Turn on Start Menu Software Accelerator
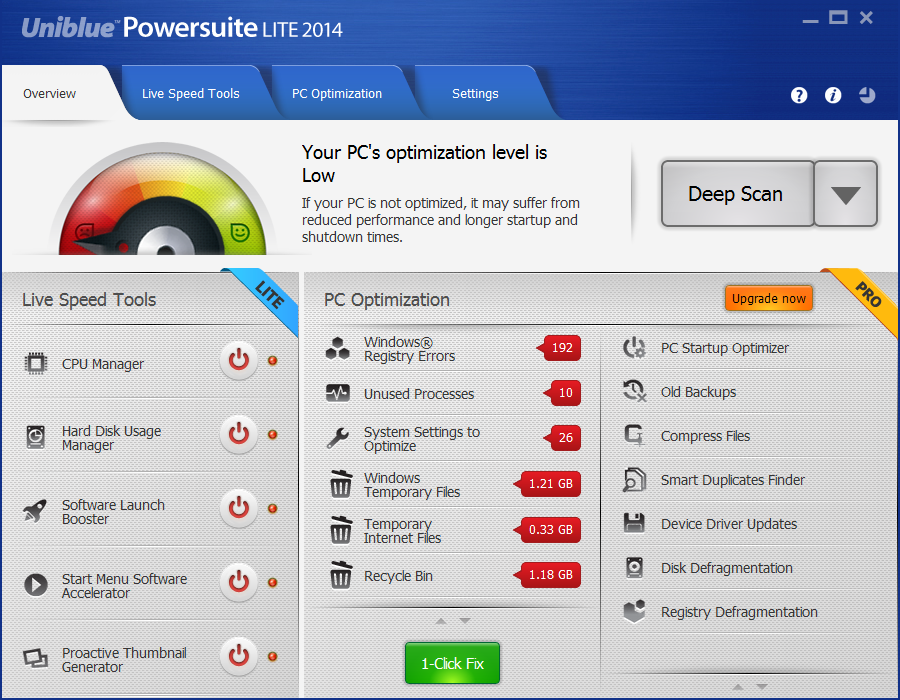Viewport: 900px width, 700px height. (239, 582)
